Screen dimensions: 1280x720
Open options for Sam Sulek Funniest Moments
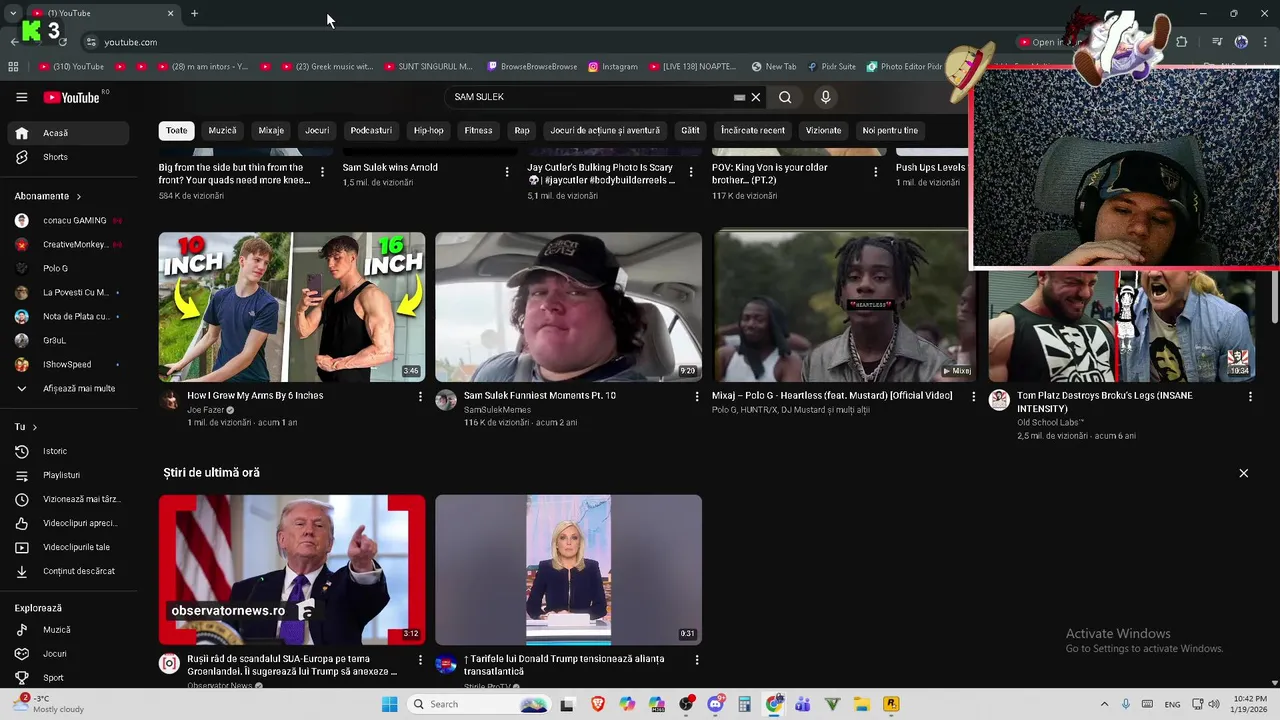(697, 397)
